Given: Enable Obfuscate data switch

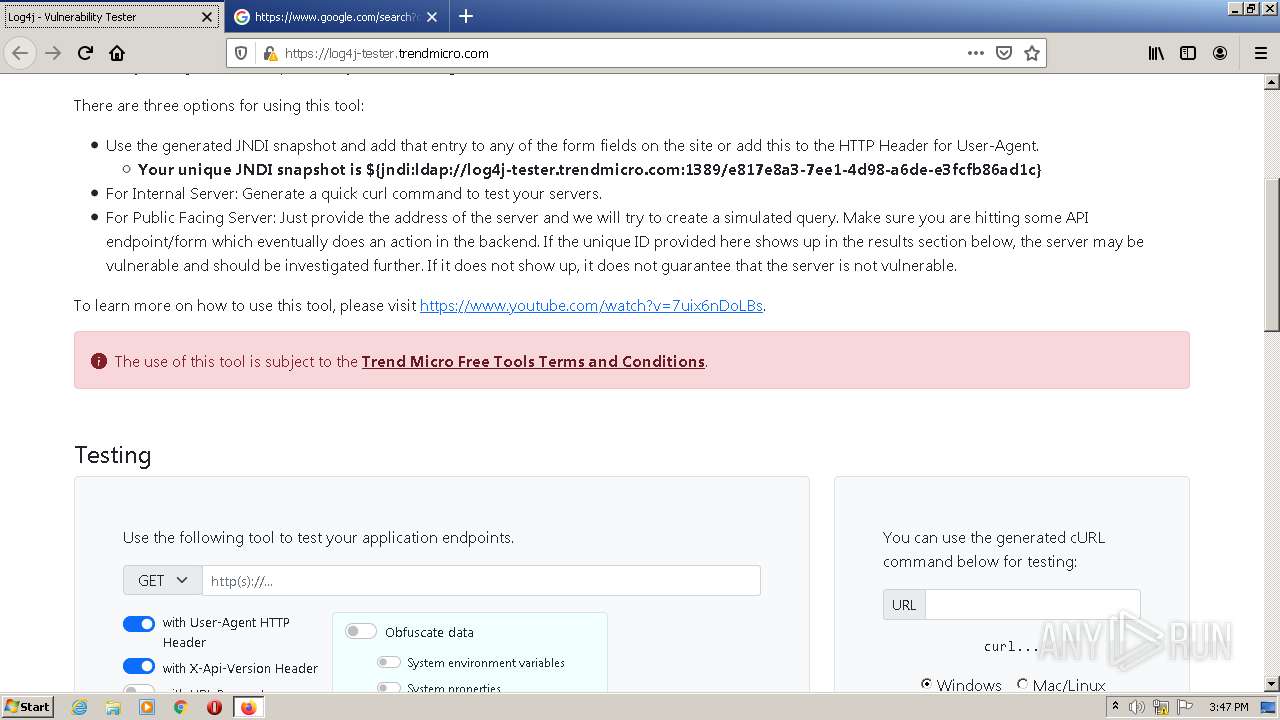Looking at the screenshot, I should tap(361, 631).
